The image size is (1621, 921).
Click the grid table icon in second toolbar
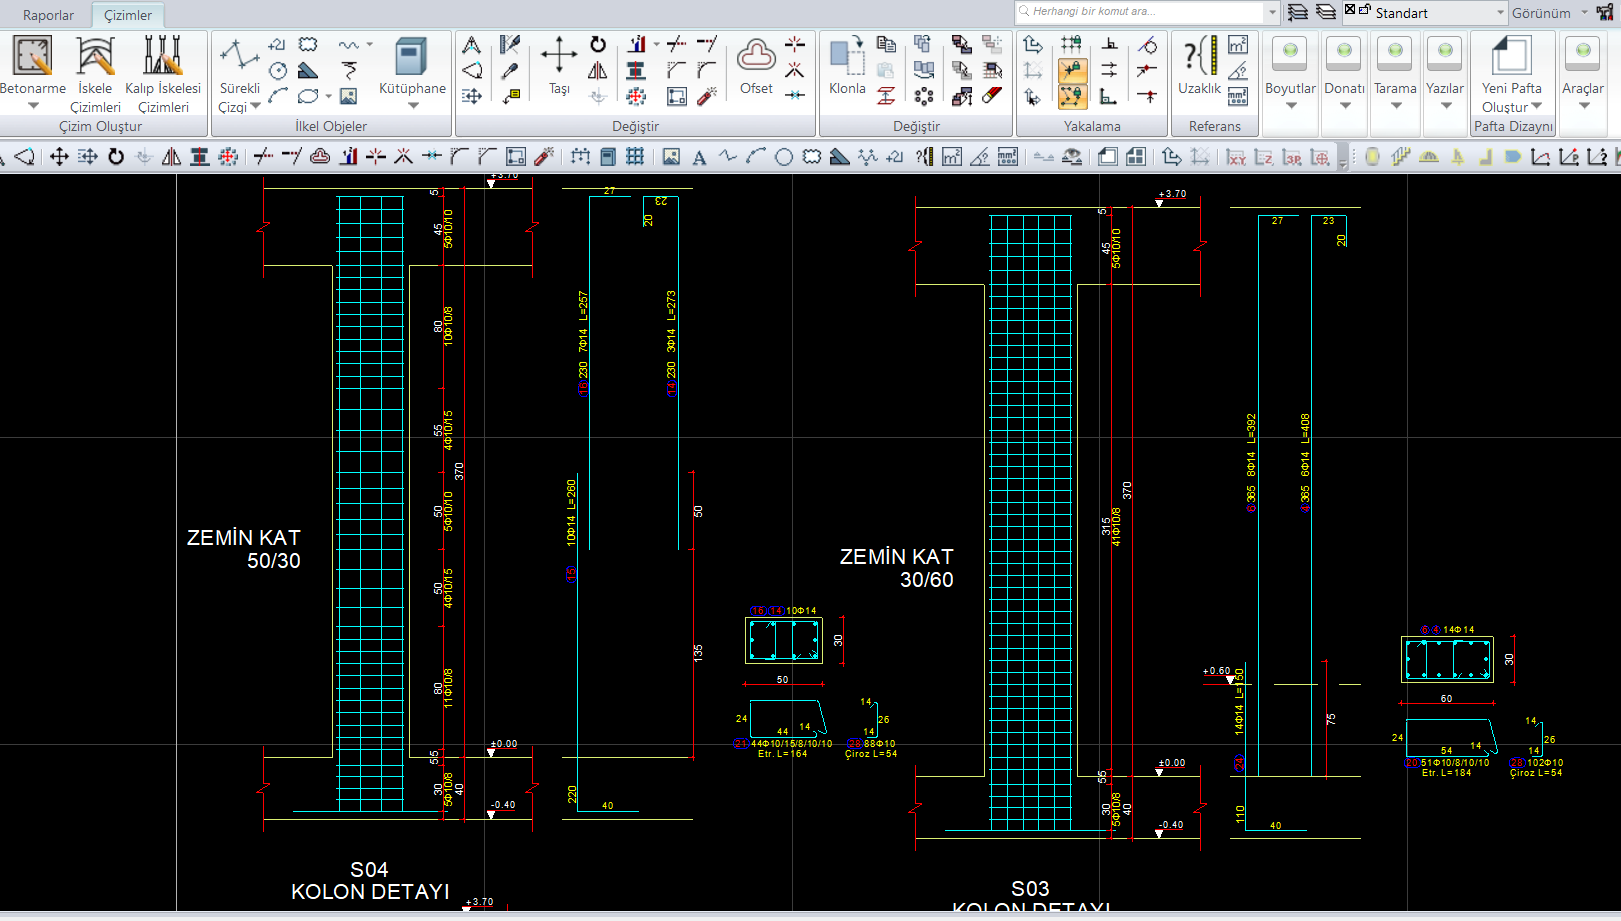pos(635,157)
